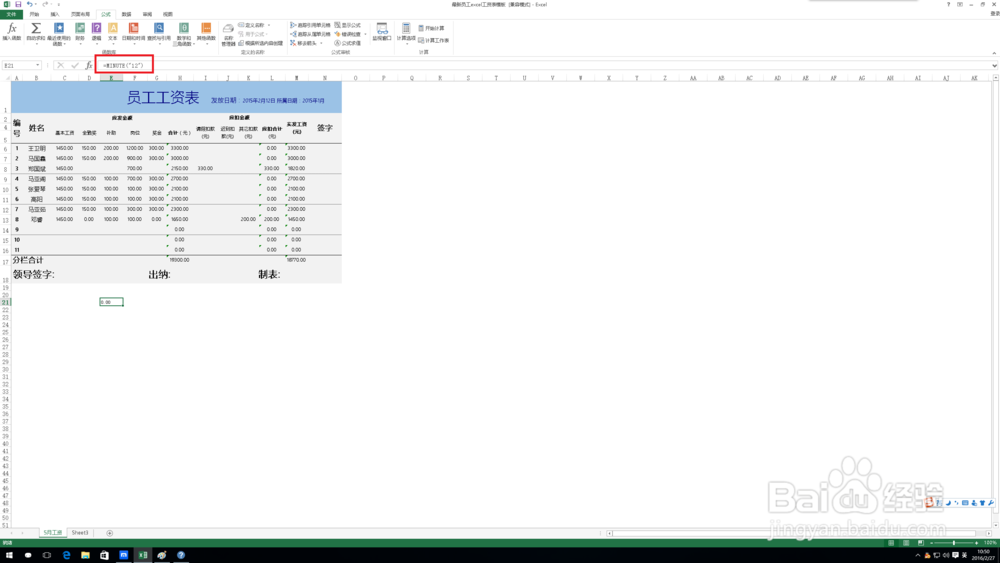Open File Explorer from taskbar
1000x563 pixels.
pyautogui.click(x=85, y=555)
